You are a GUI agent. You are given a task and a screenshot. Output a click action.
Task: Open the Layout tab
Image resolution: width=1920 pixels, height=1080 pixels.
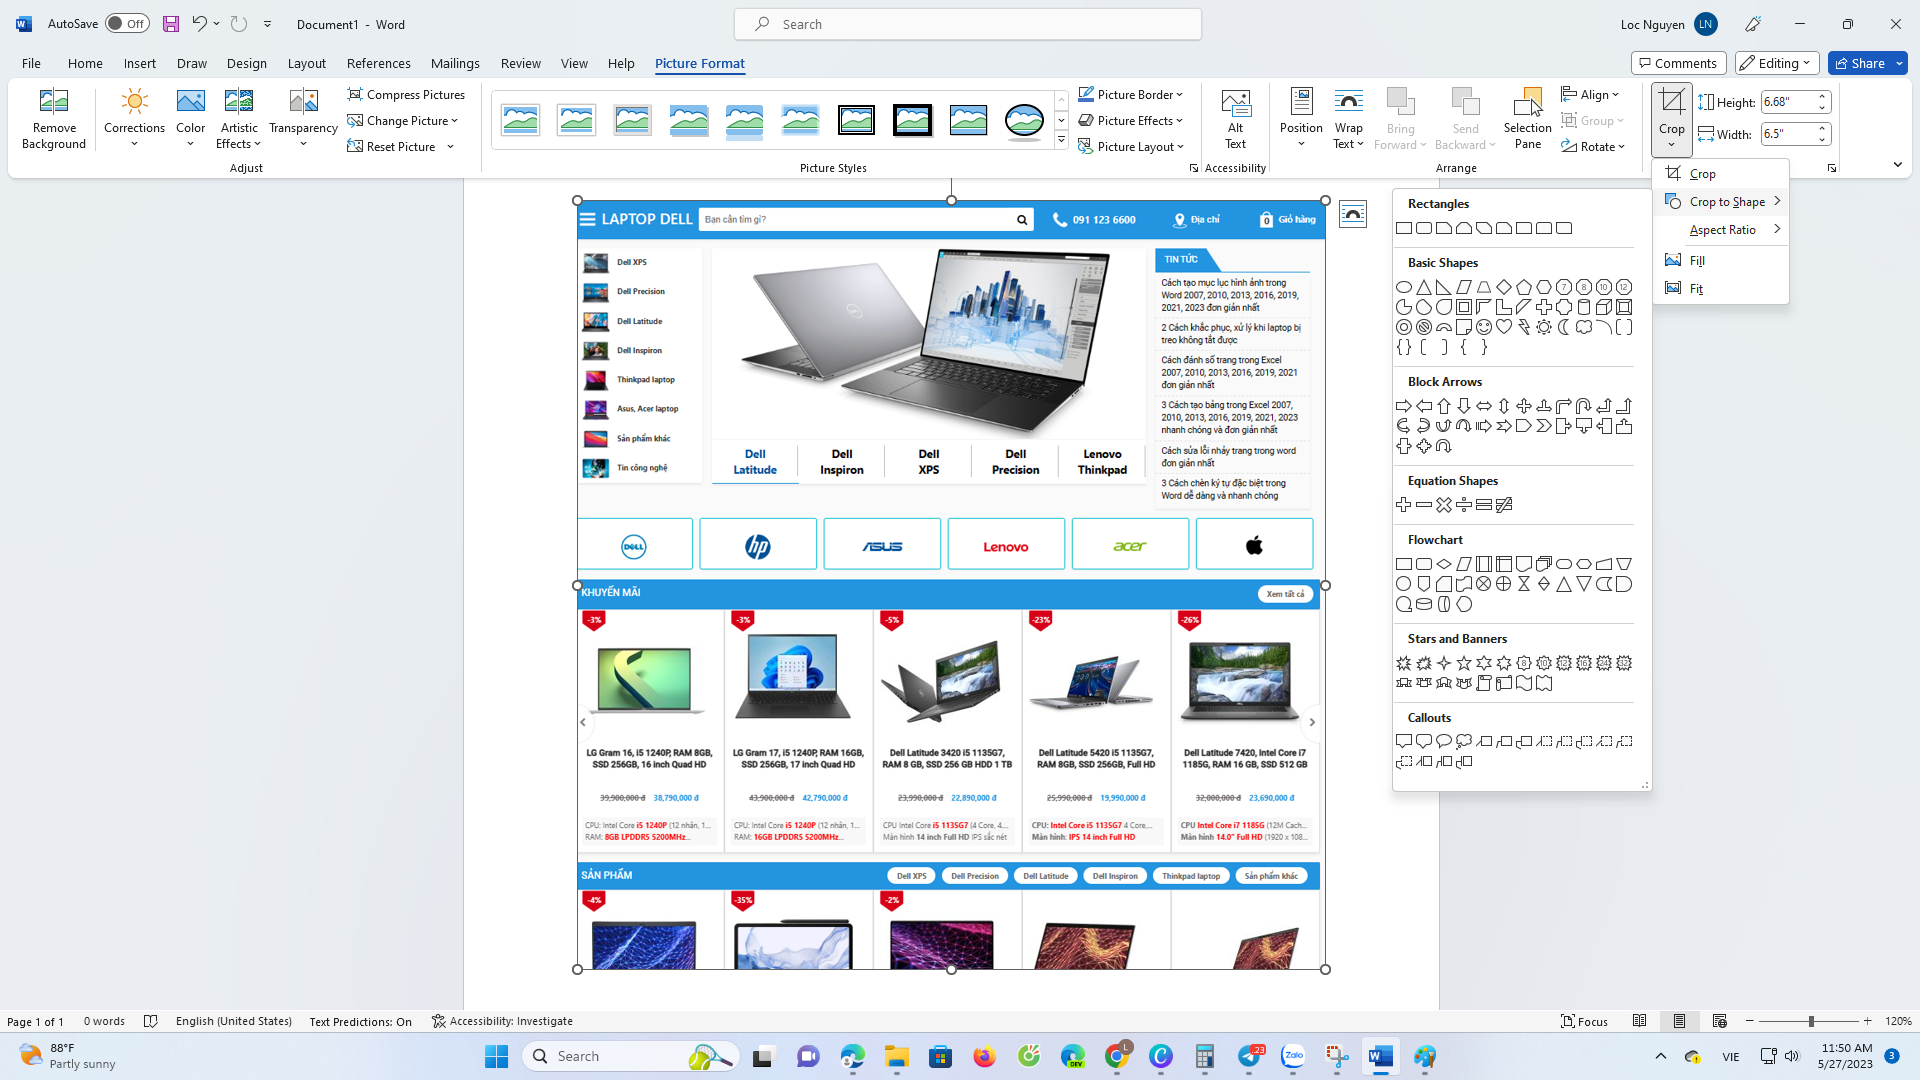tap(306, 63)
